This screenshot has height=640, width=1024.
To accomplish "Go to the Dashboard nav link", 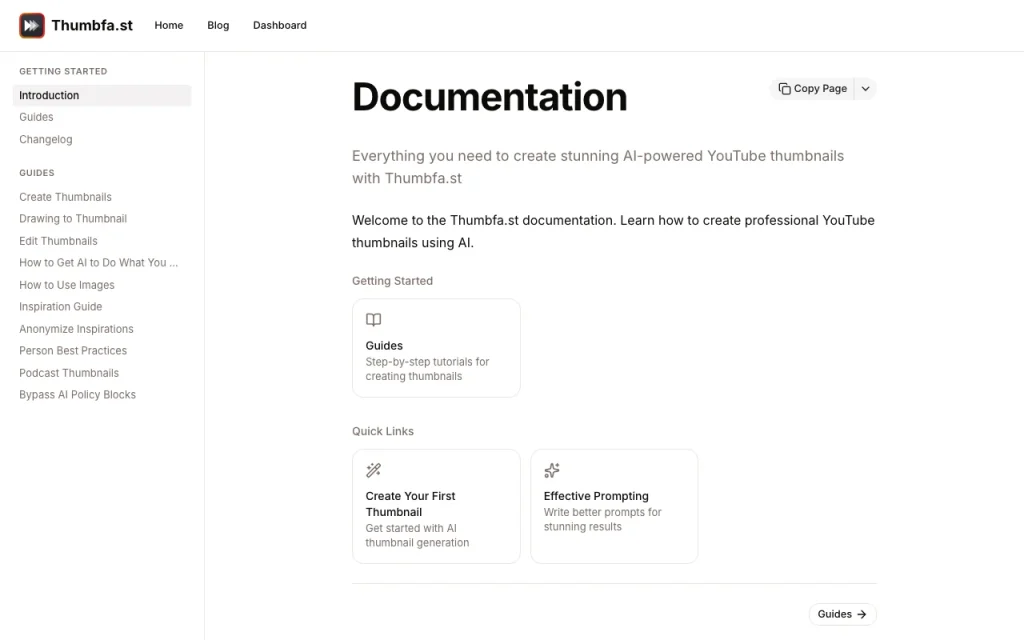I will (280, 25).
